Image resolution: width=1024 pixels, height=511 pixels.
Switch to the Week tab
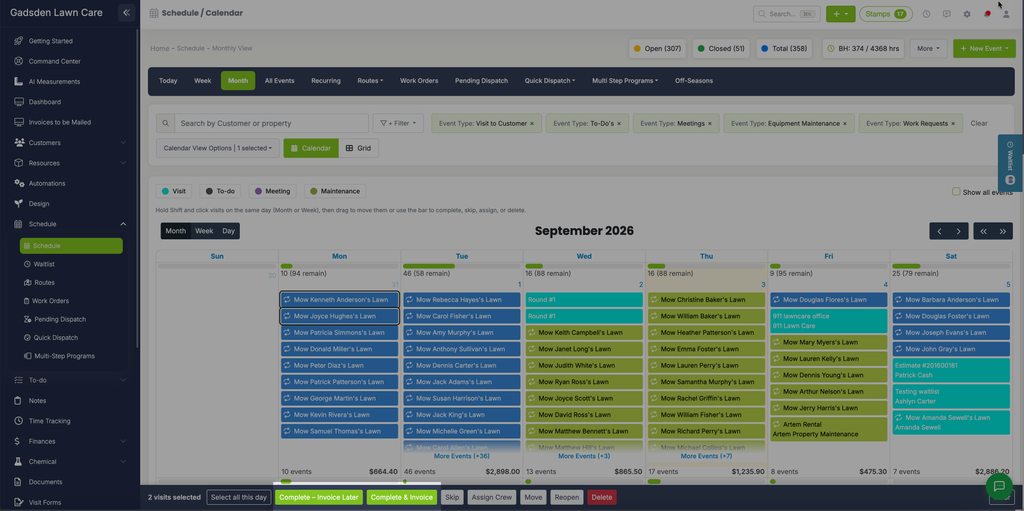pyautogui.click(x=202, y=81)
